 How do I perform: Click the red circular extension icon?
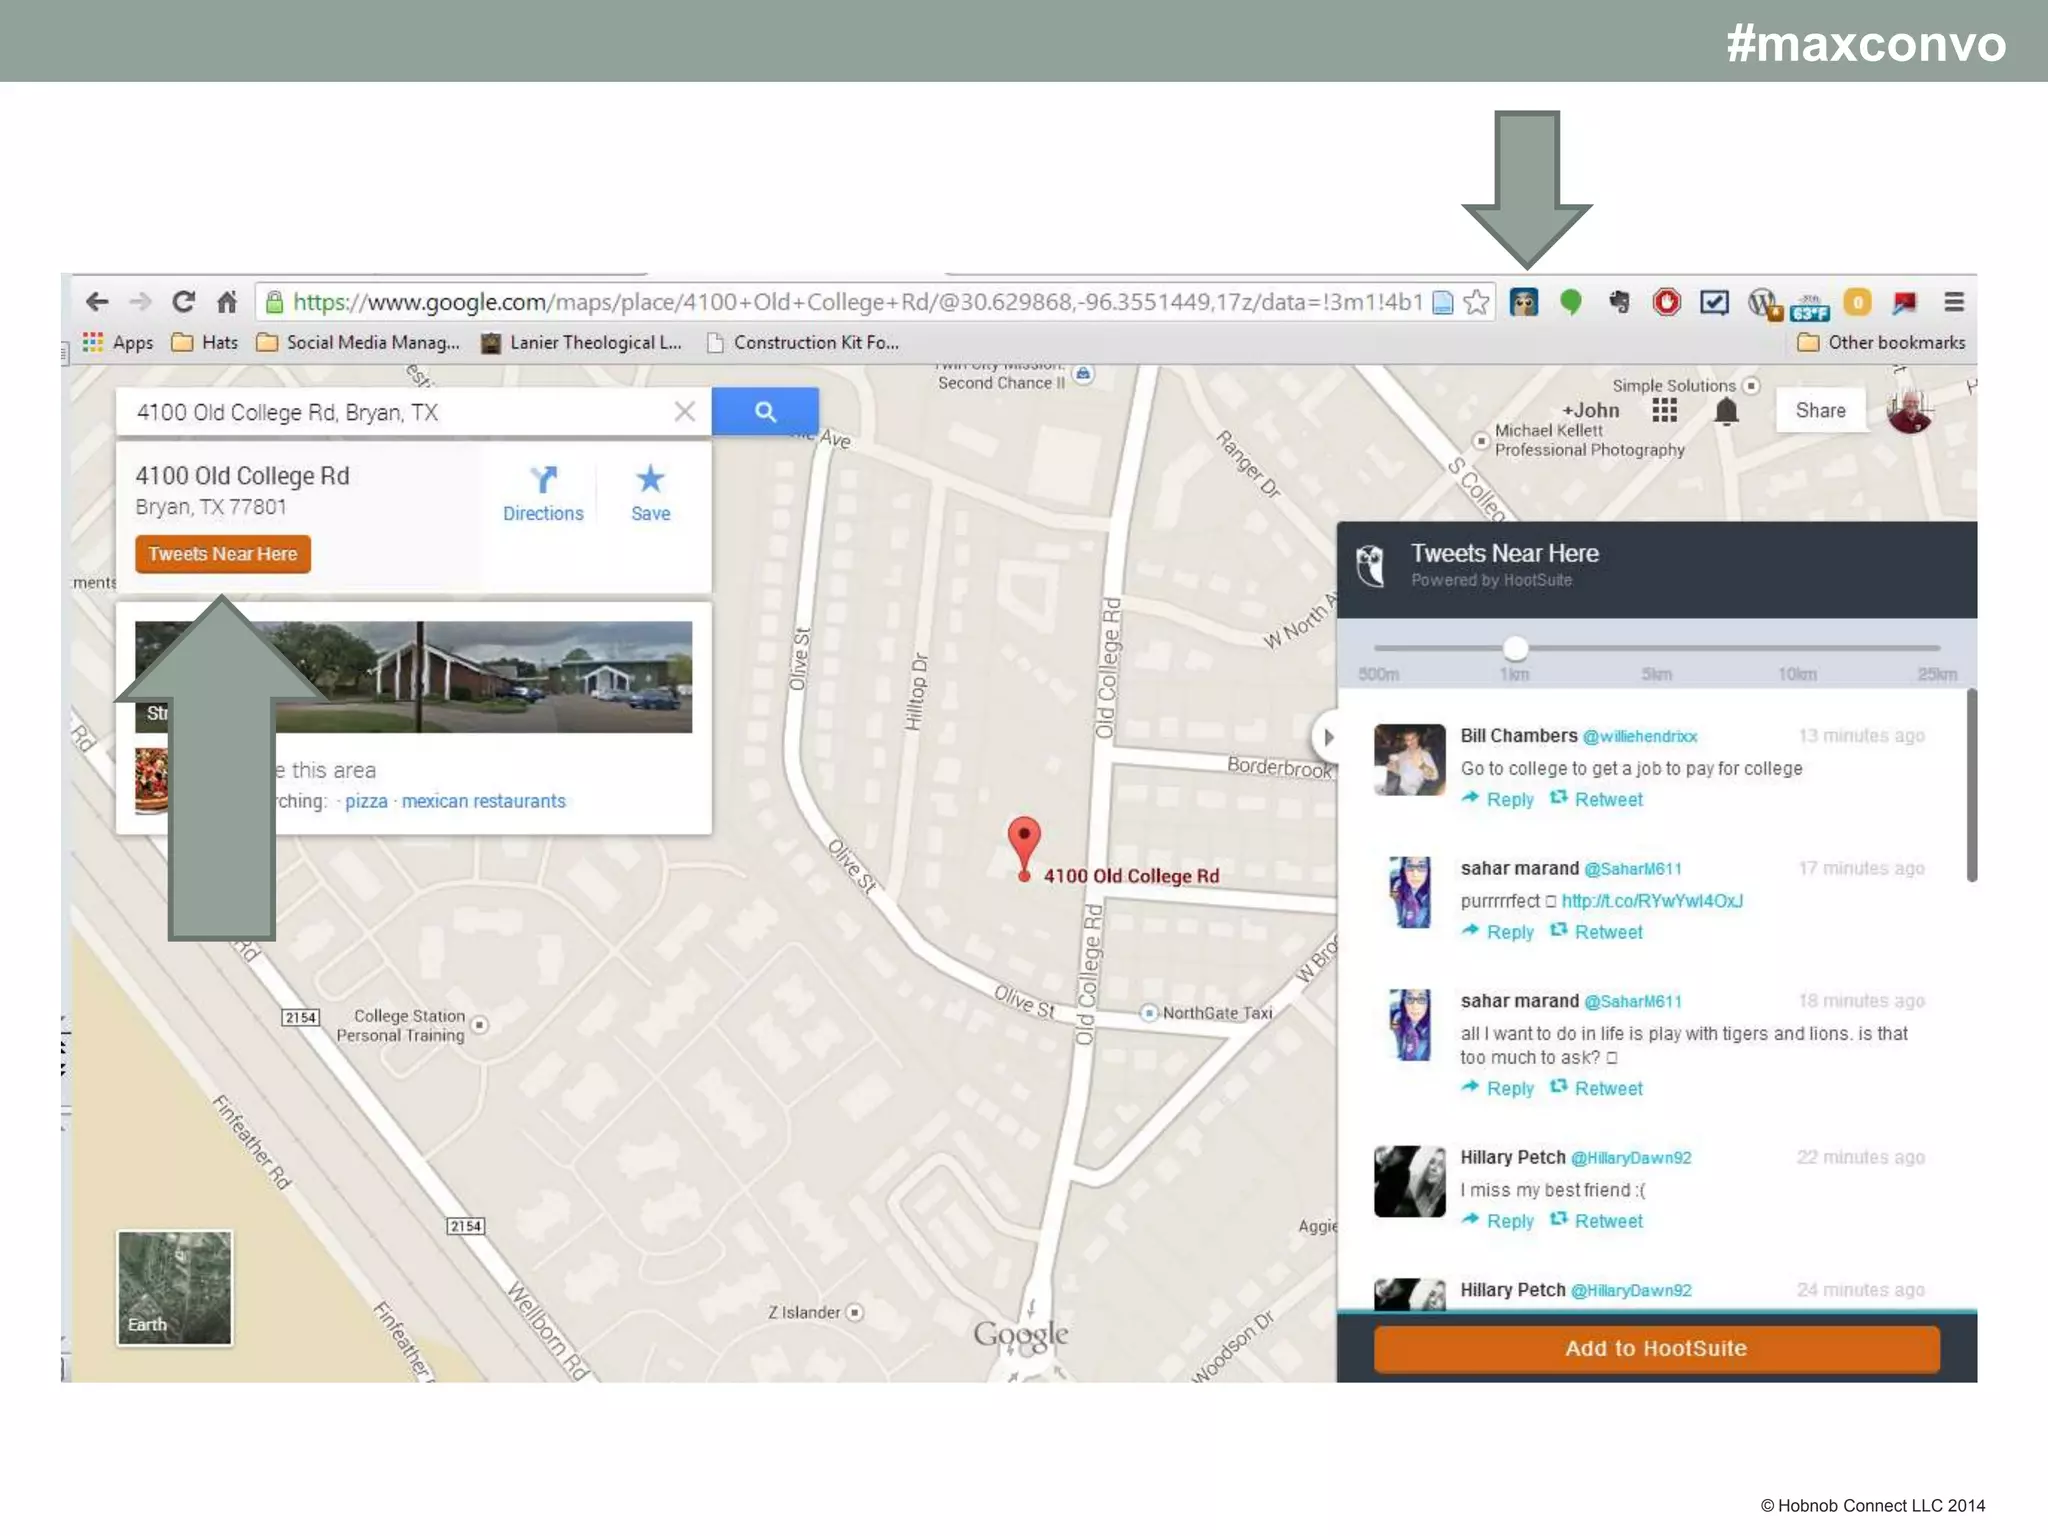pyautogui.click(x=1666, y=302)
